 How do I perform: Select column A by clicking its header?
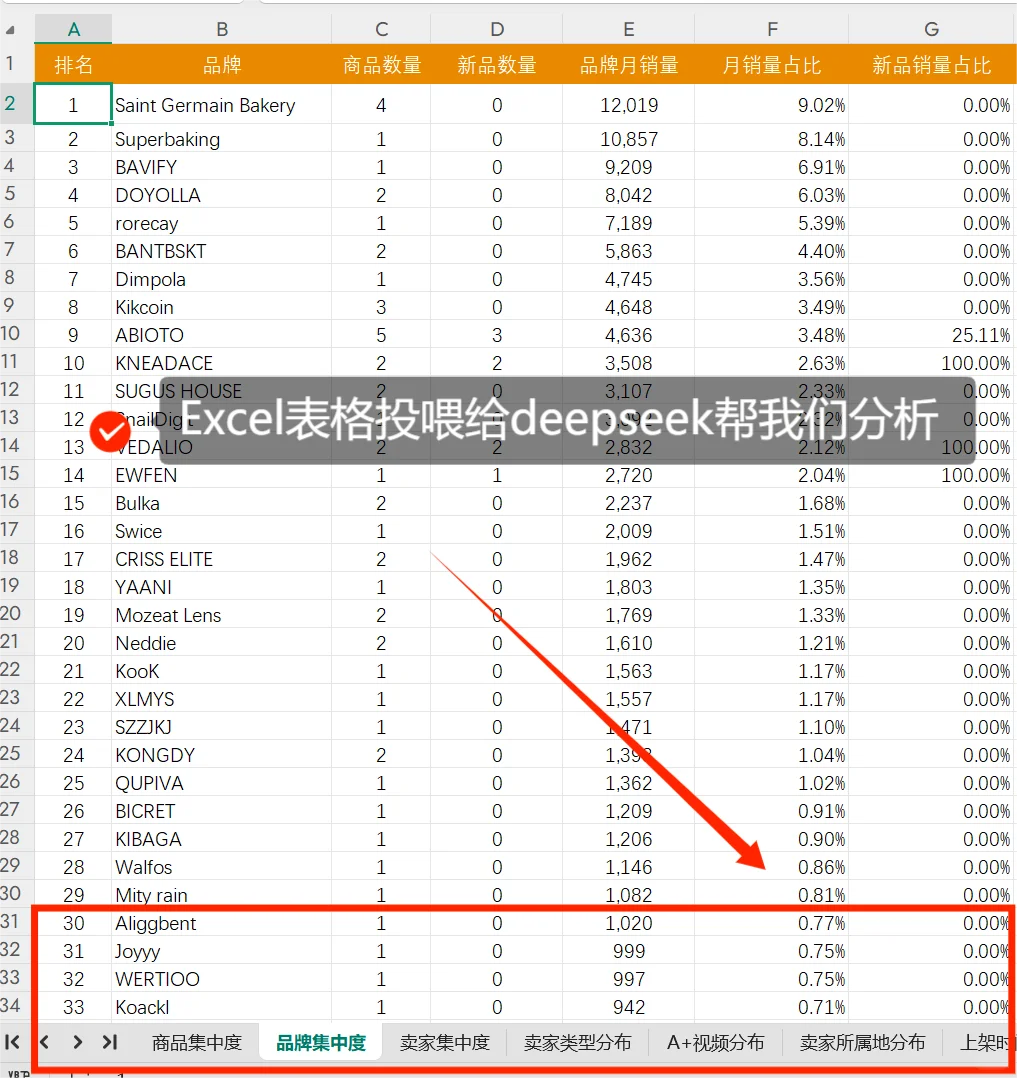point(73,29)
